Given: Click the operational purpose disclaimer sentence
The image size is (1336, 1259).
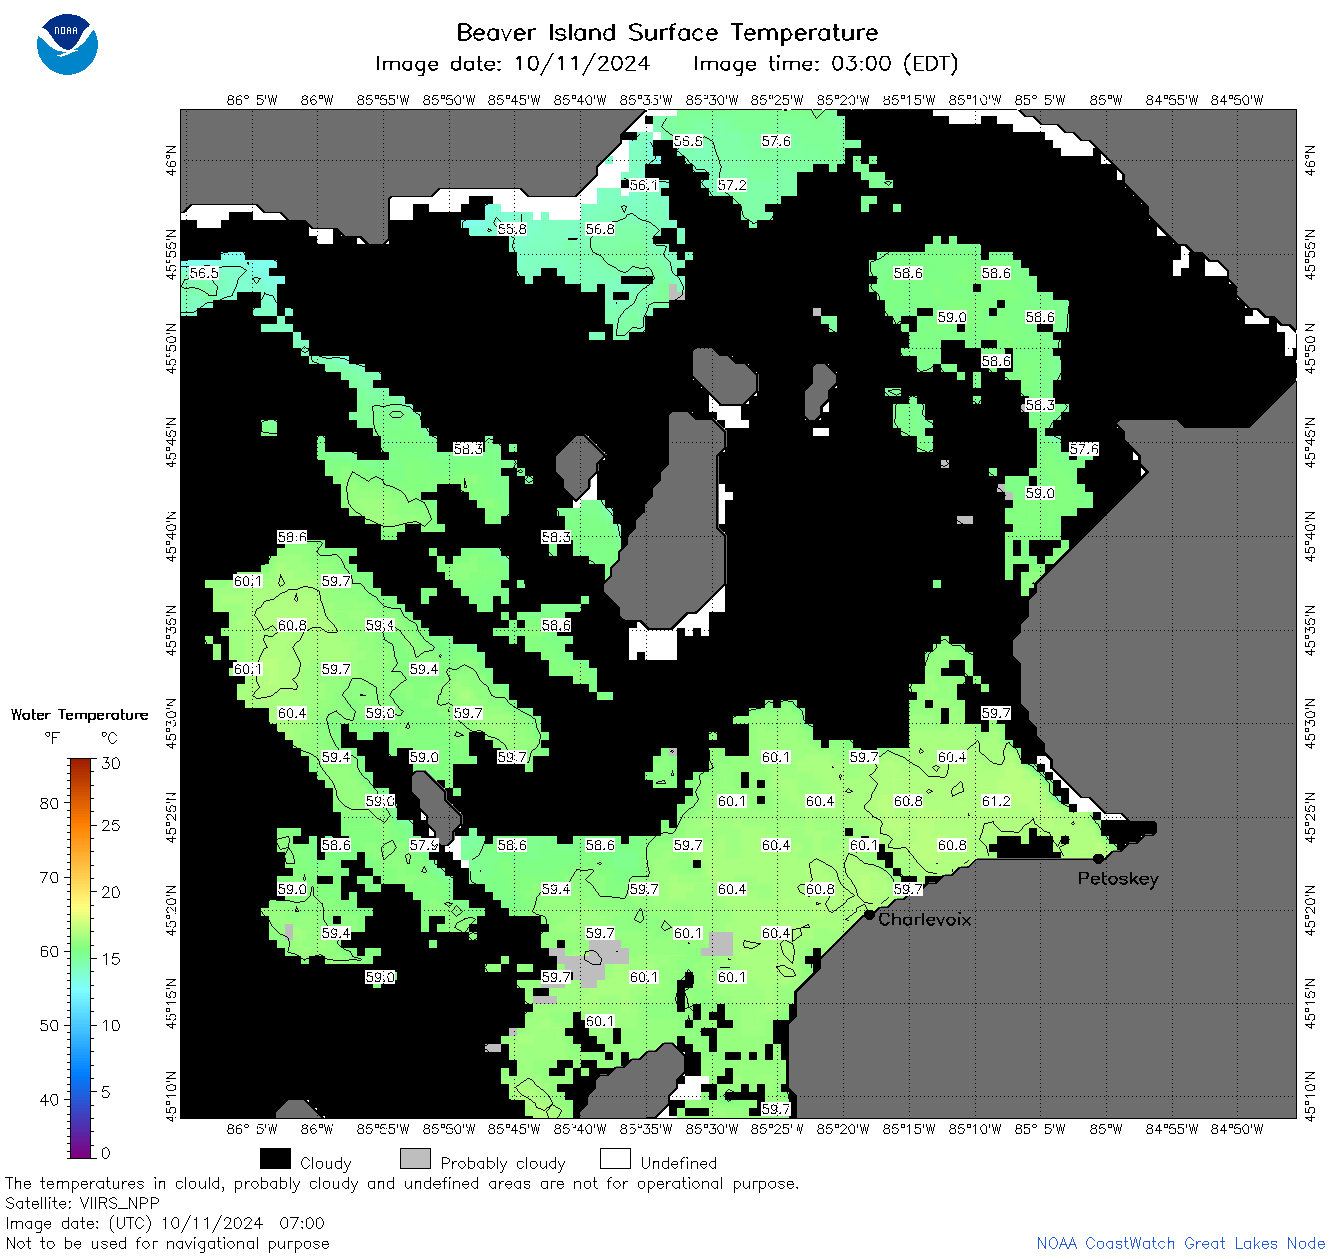Looking at the screenshot, I should click(402, 1183).
